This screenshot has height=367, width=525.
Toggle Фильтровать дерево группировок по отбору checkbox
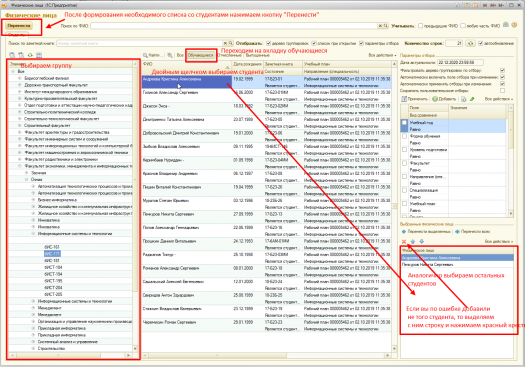[502, 70]
